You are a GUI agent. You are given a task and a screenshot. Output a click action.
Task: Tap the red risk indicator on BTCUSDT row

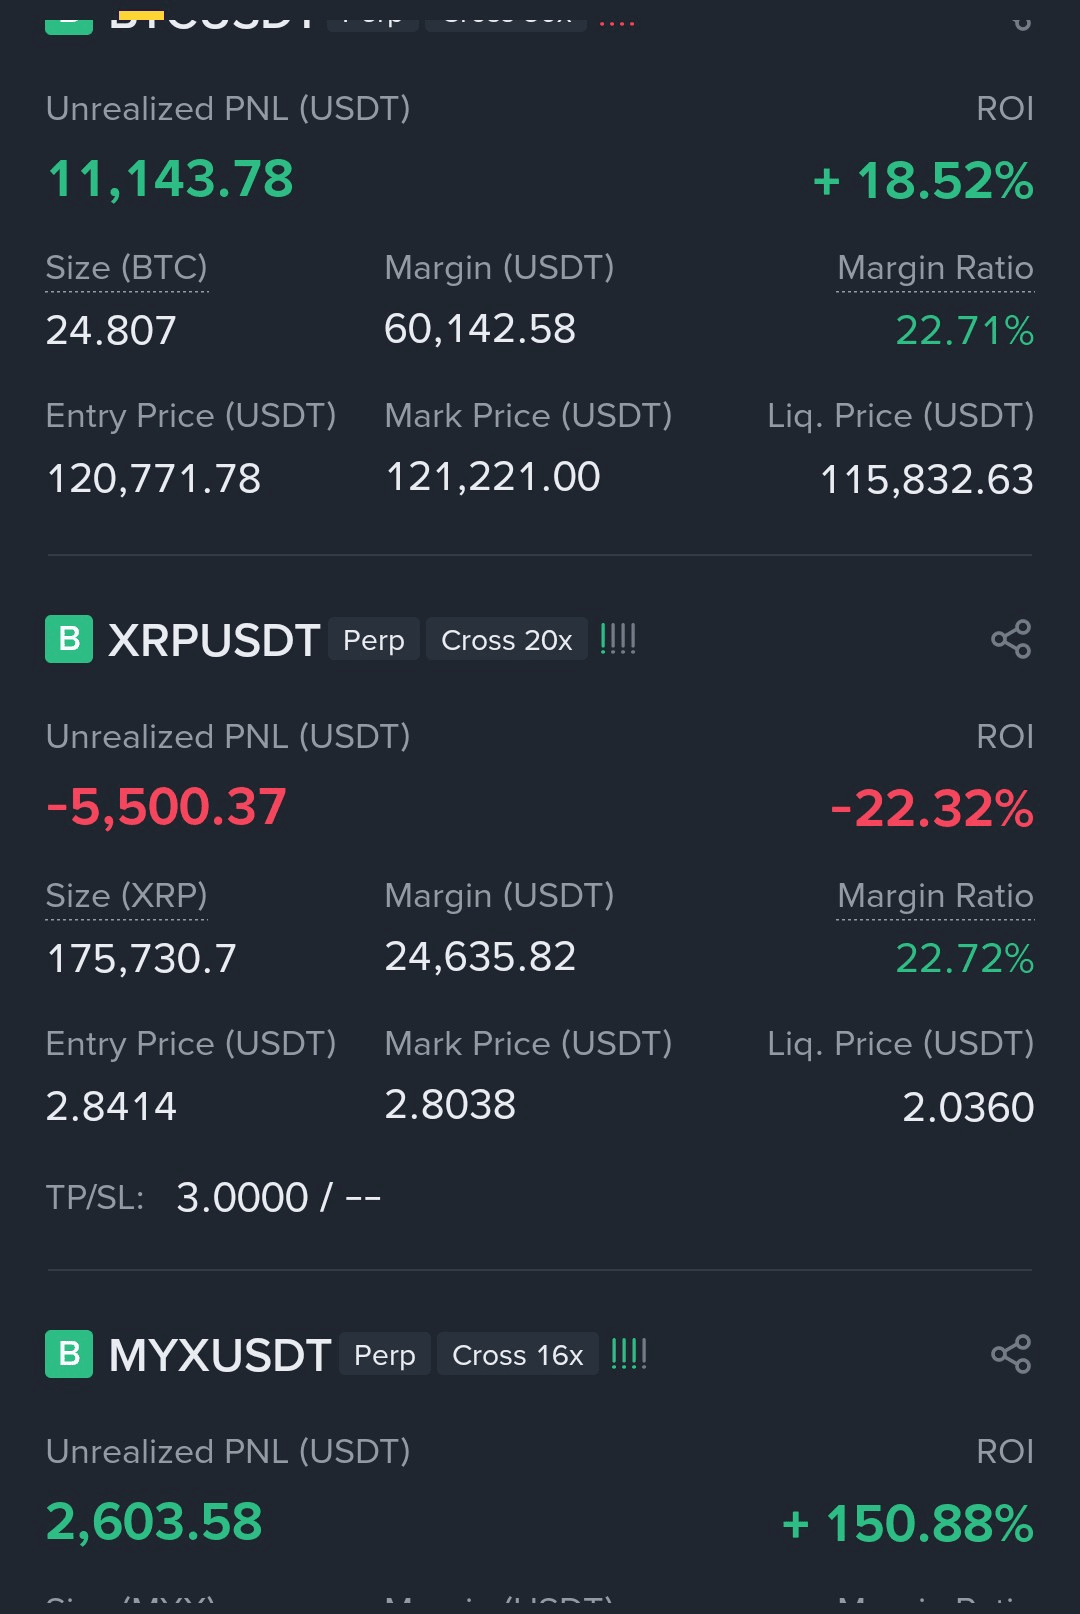tap(617, 22)
